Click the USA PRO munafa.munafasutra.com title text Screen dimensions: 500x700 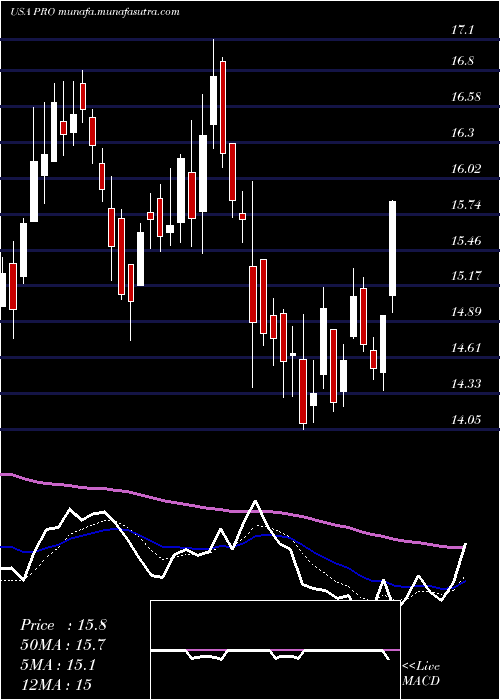(x=95, y=12)
